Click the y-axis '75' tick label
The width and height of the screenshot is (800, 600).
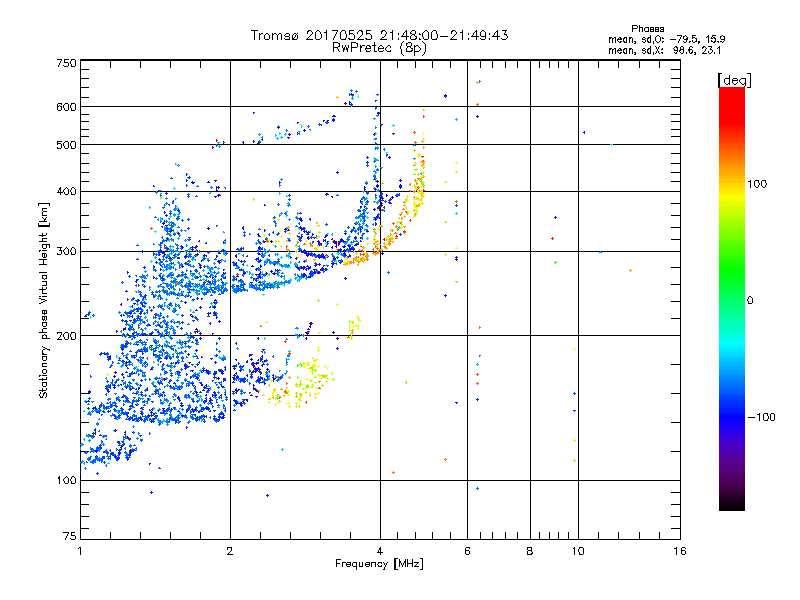pos(70,536)
